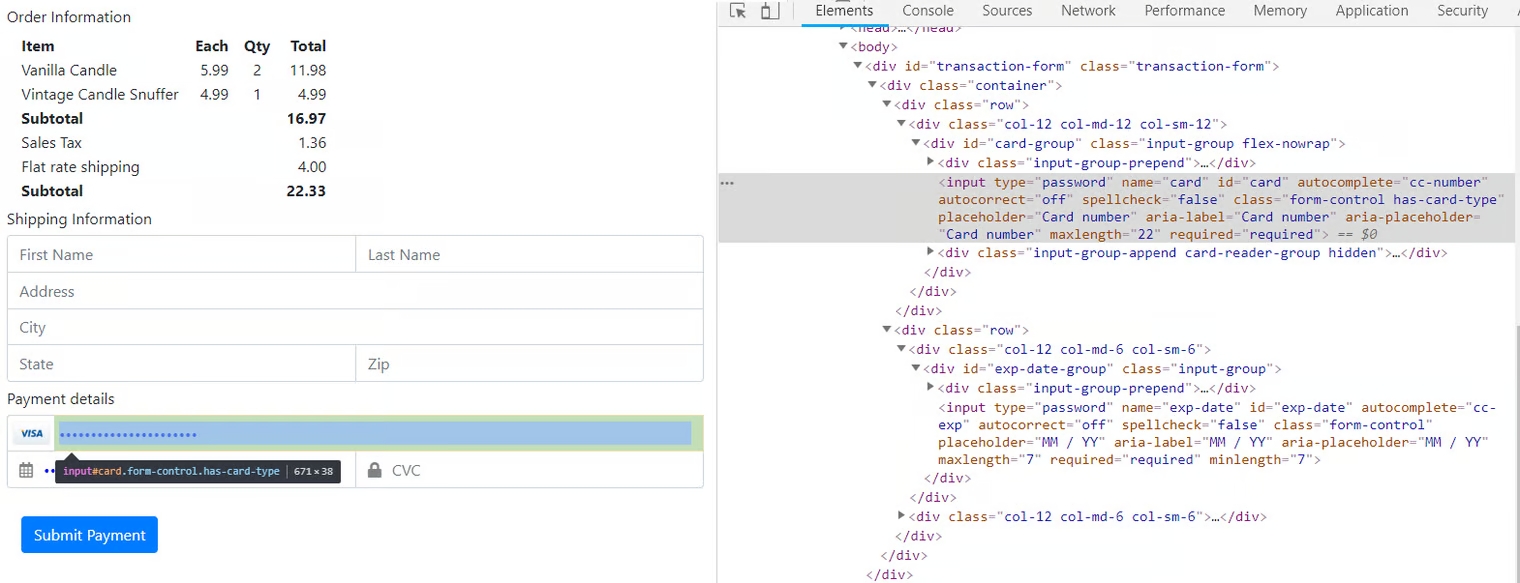Image resolution: width=1520 pixels, height=583 pixels.
Task: Expand the input-group-prepend div under card-group
Action: (x=931, y=162)
